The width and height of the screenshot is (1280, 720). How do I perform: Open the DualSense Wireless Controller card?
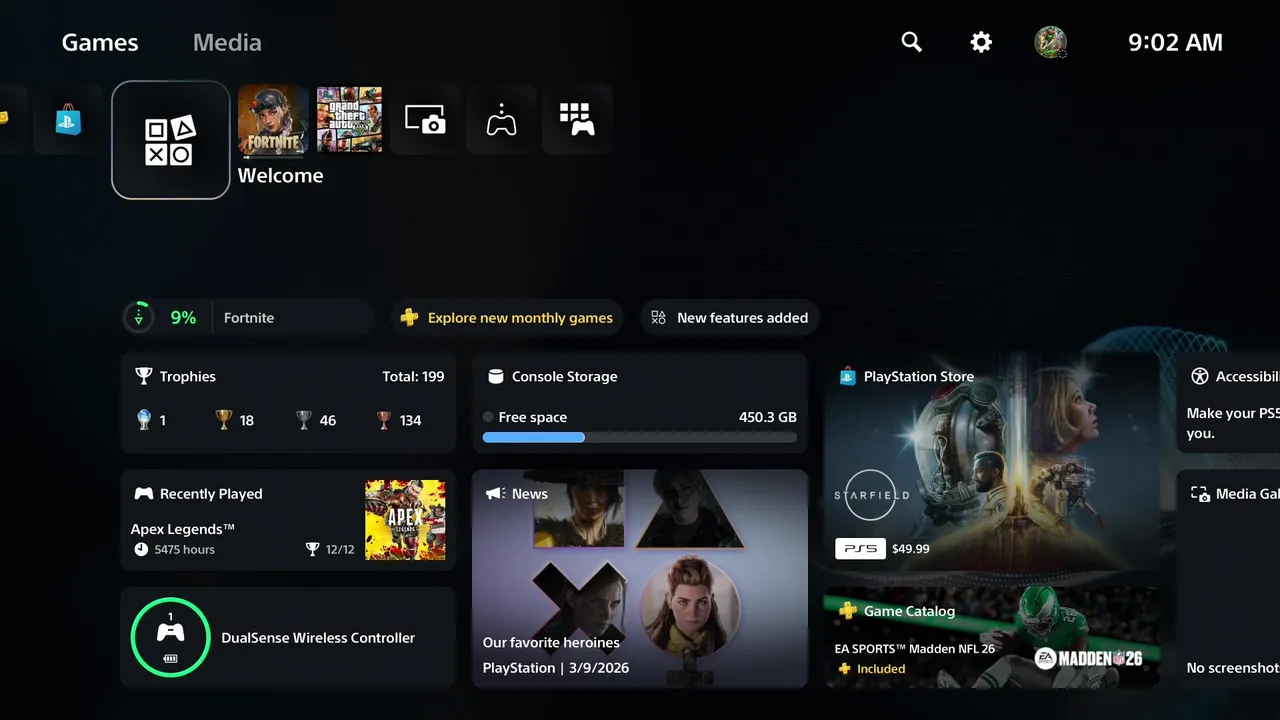coord(288,638)
